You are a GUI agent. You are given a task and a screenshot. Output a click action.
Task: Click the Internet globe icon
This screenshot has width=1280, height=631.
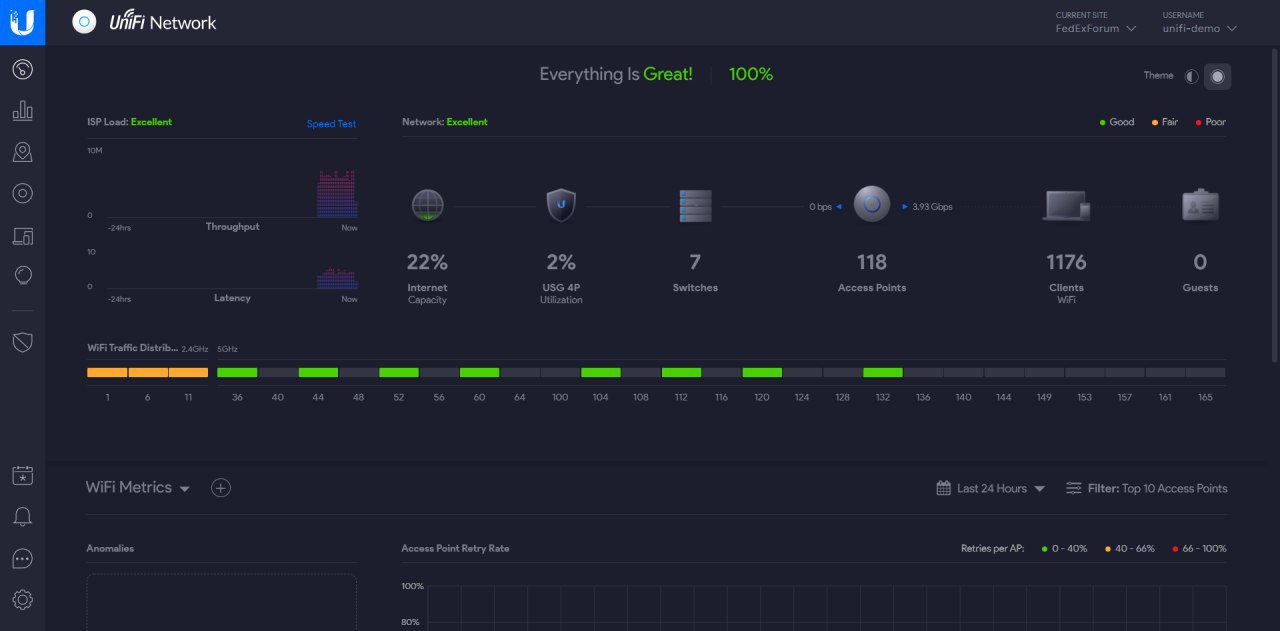[428, 205]
